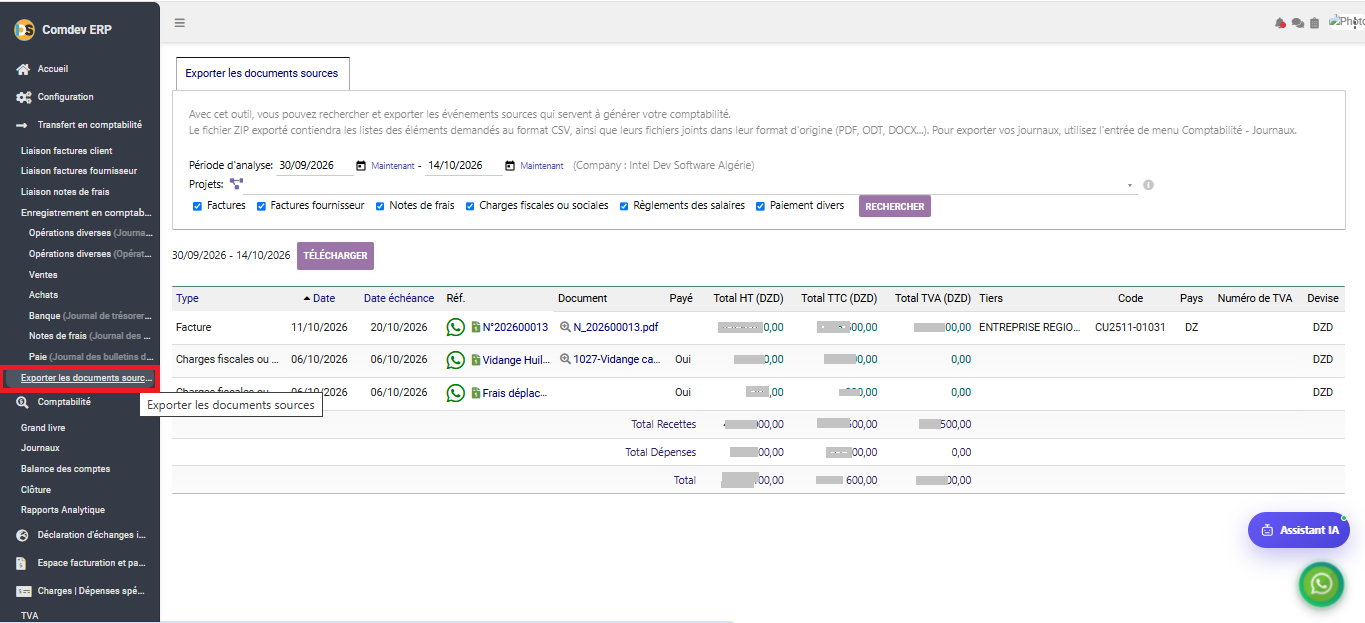Click the Comdev ERP logo
Viewport: 1365px width, 623px height.
point(24,30)
